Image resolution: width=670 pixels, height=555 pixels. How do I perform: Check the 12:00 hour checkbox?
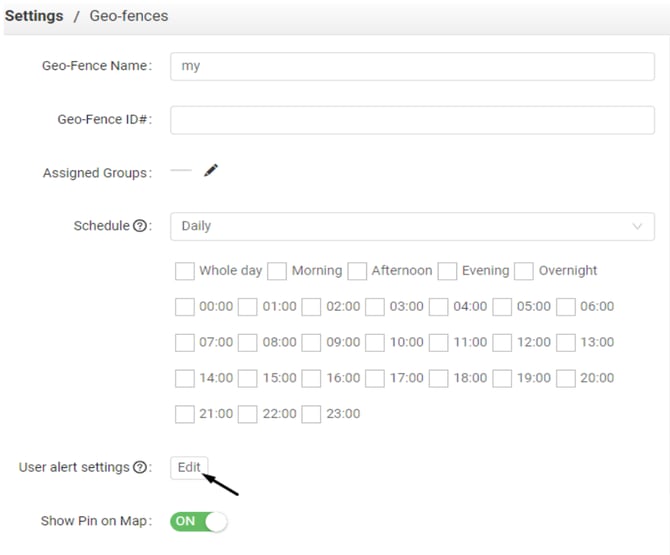click(x=502, y=343)
